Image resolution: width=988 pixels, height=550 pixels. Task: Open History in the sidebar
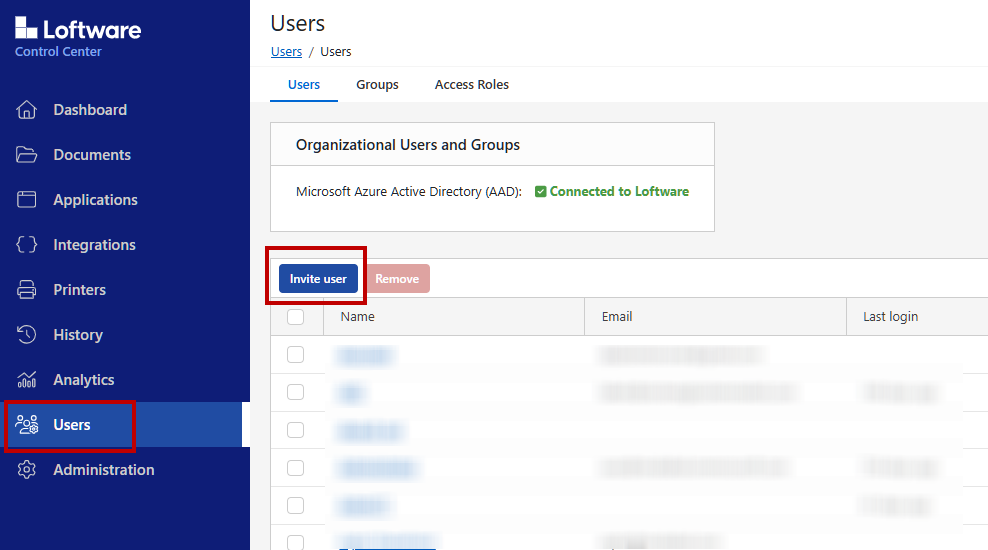[78, 335]
